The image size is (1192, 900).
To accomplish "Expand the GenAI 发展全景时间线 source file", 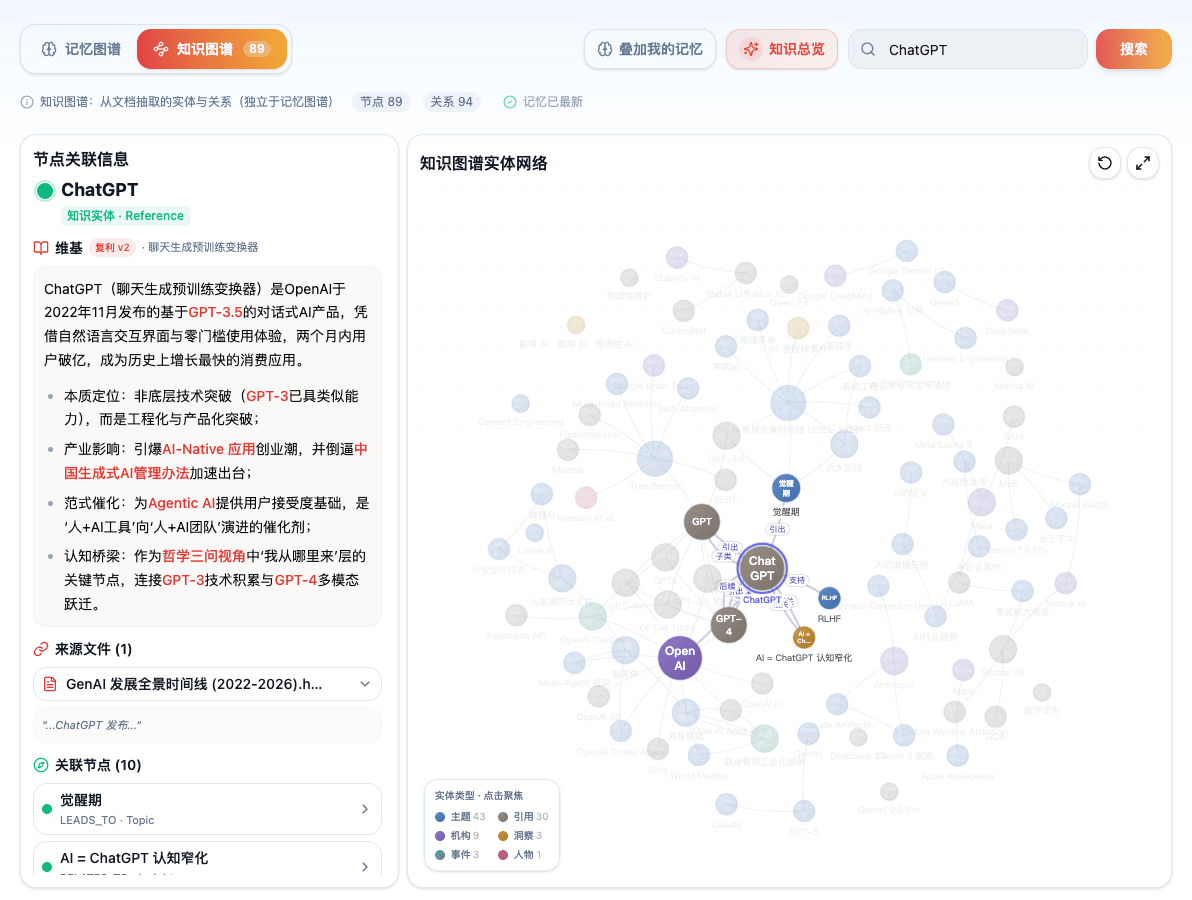I will 208,684.
